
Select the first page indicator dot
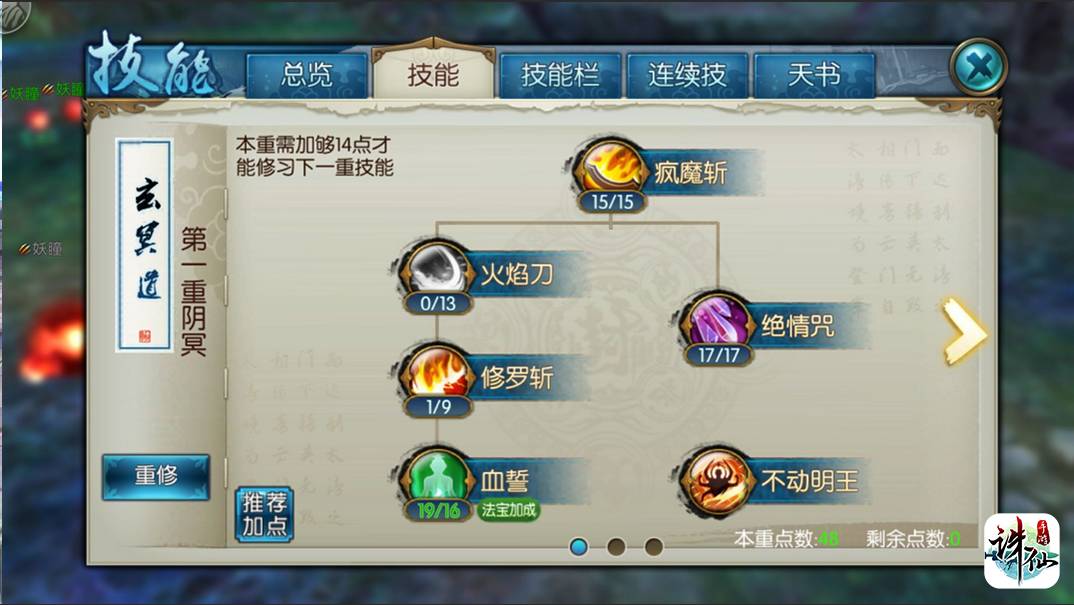pos(579,546)
